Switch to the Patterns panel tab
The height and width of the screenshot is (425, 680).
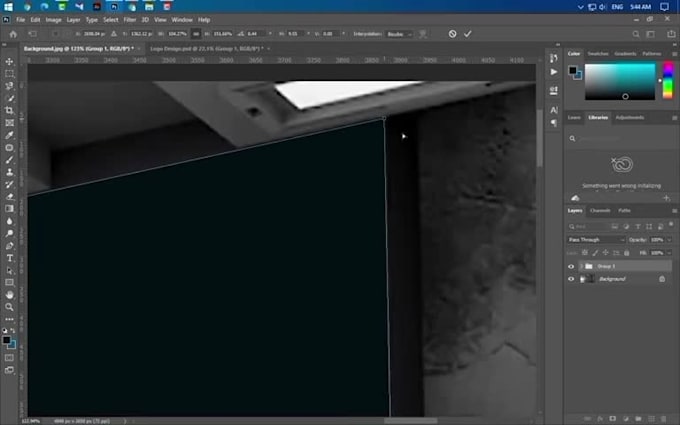click(x=652, y=54)
